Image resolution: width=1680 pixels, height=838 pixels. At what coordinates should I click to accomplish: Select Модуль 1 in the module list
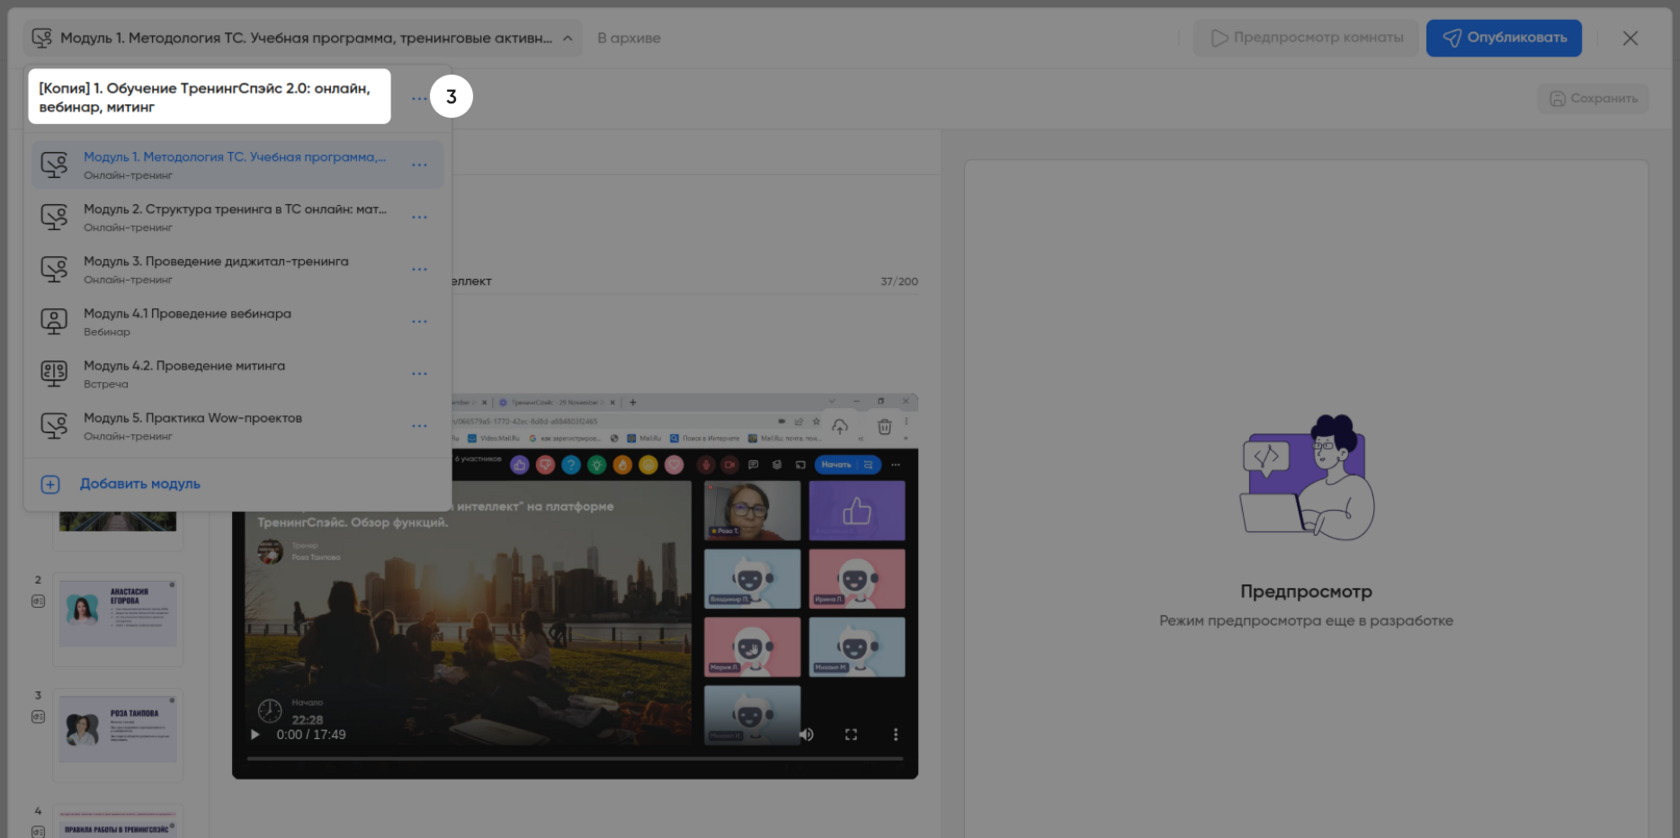point(234,158)
